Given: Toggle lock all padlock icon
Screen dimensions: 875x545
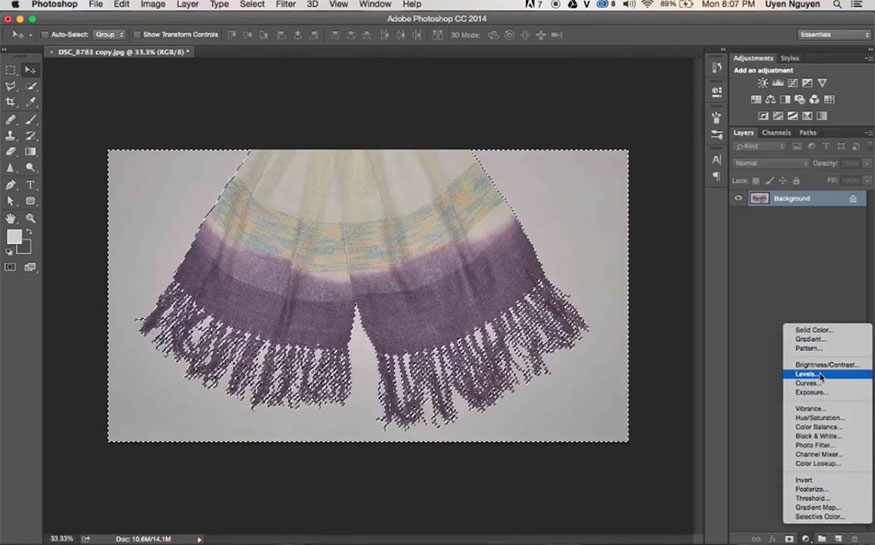Looking at the screenshot, I should pyautogui.click(x=796, y=181).
